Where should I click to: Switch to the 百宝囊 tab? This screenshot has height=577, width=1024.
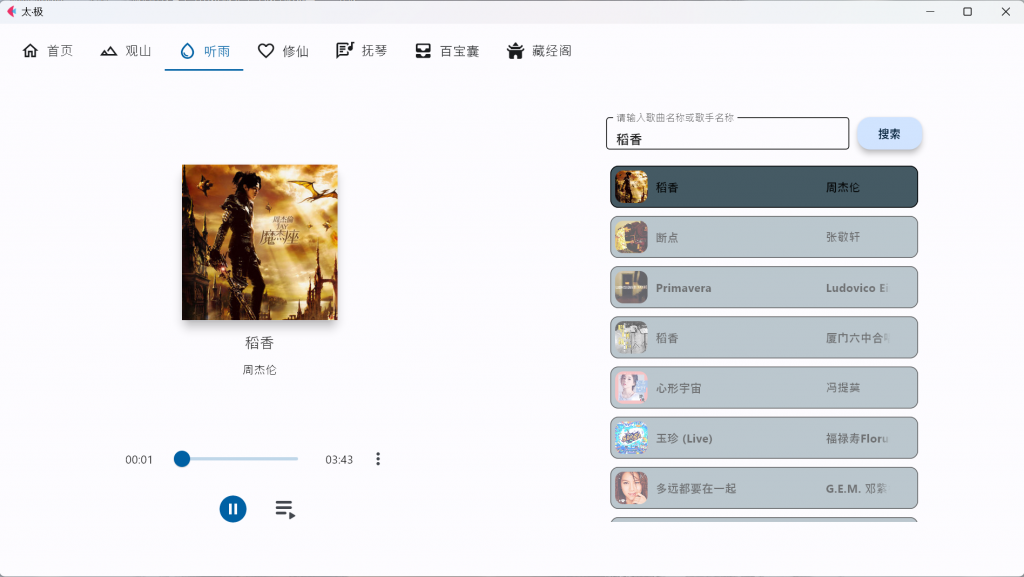[x=447, y=51]
